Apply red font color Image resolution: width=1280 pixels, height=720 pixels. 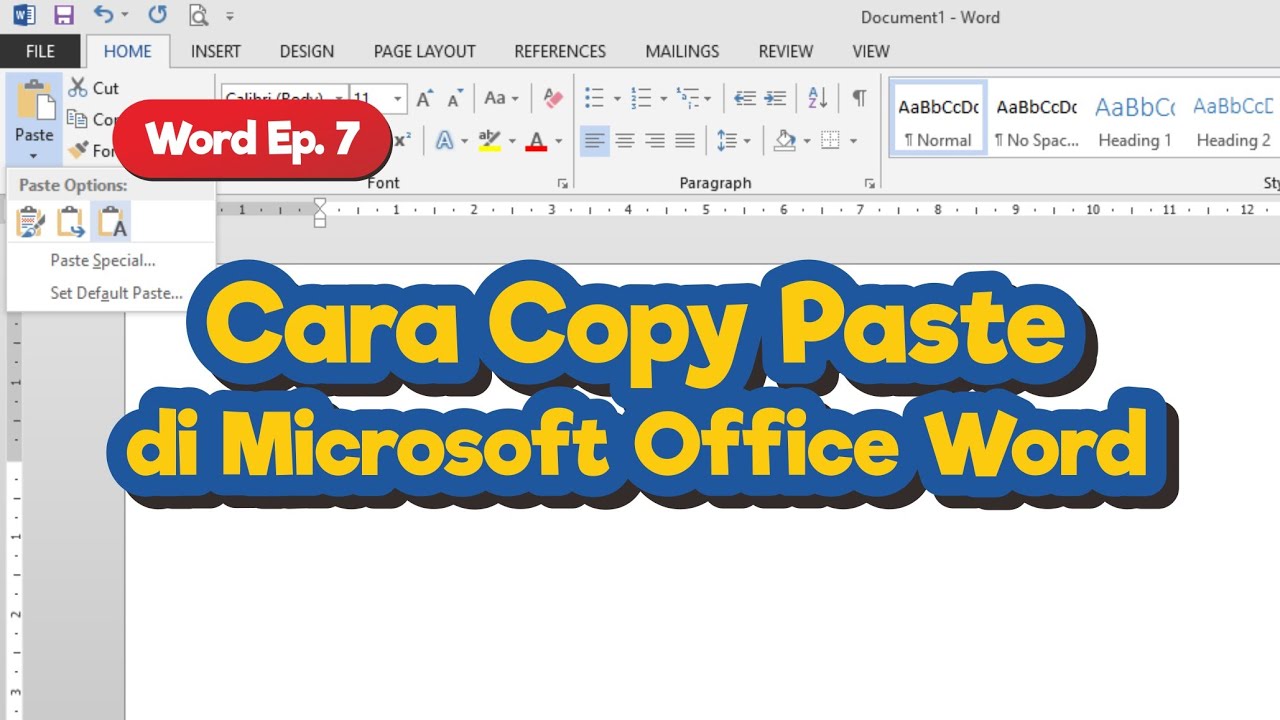click(x=536, y=140)
